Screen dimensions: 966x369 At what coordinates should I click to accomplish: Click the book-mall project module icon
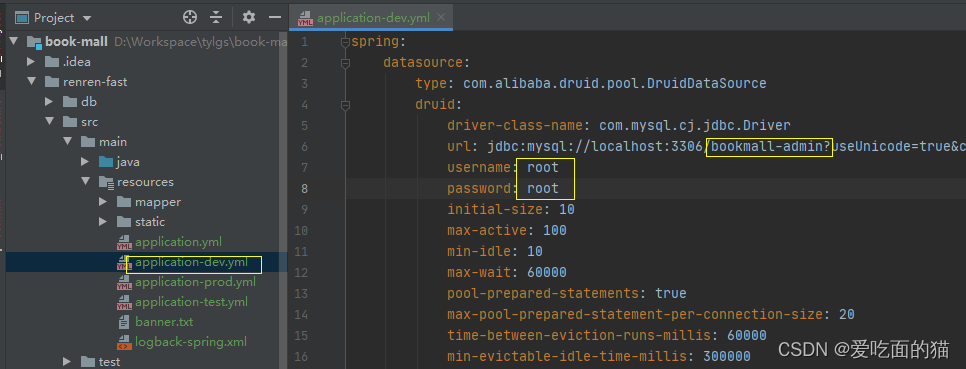coord(34,42)
